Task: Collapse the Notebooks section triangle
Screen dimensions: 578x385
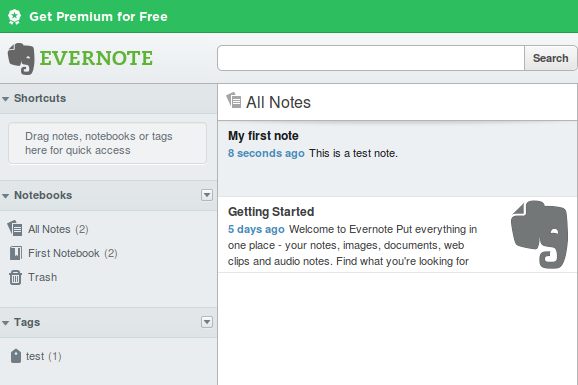Action: click(6, 196)
